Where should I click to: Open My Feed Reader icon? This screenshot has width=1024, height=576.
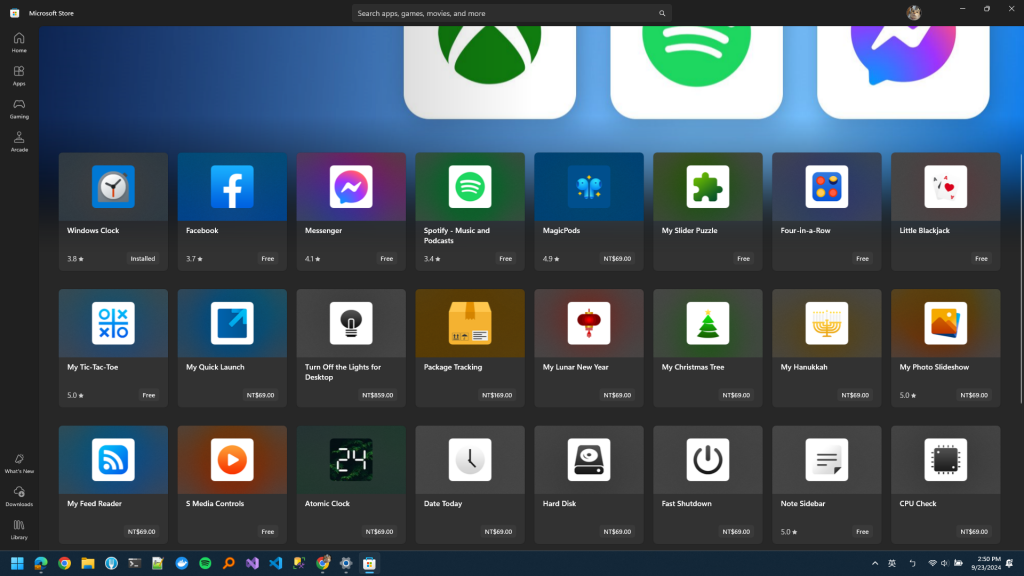tap(113, 460)
